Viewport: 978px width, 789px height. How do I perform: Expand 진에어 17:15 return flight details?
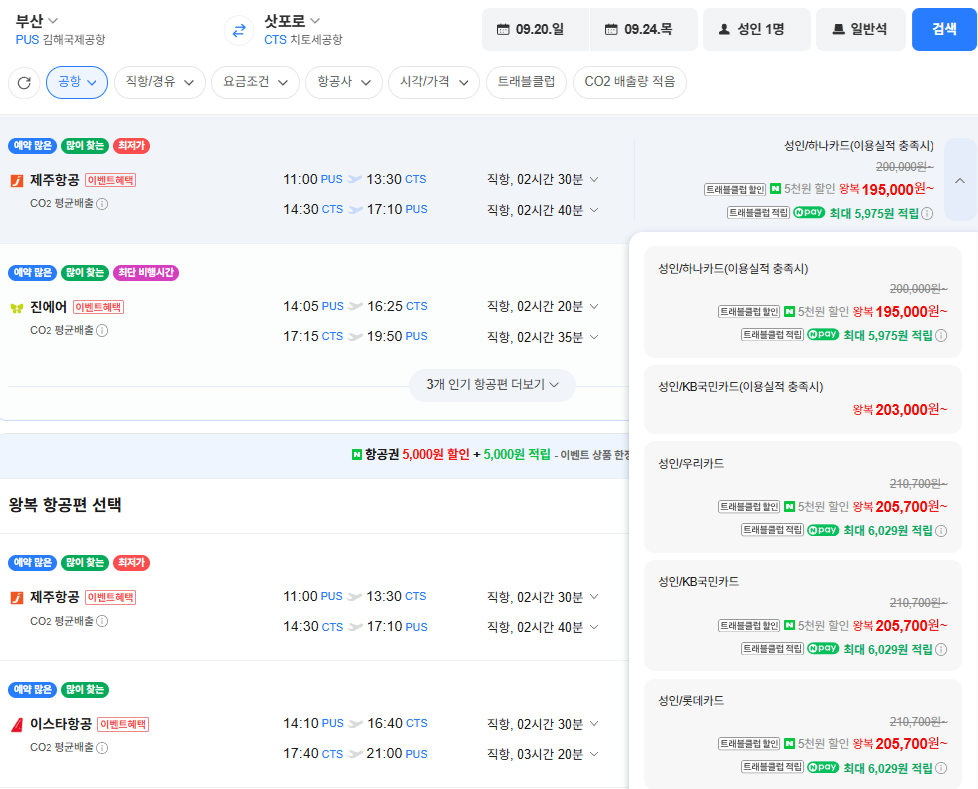point(594,337)
